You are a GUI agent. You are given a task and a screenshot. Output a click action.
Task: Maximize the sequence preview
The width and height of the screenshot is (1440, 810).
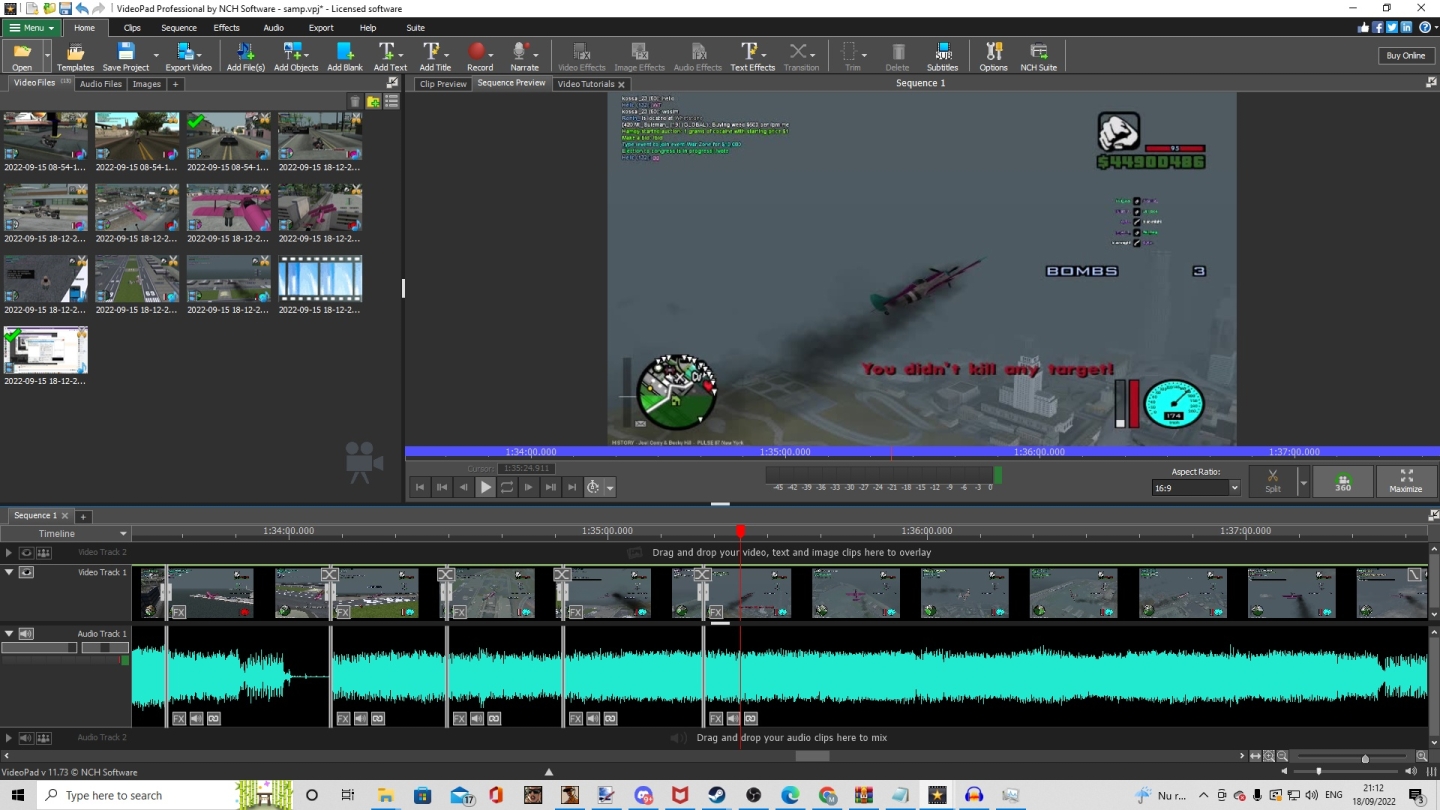pyautogui.click(x=1405, y=481)
